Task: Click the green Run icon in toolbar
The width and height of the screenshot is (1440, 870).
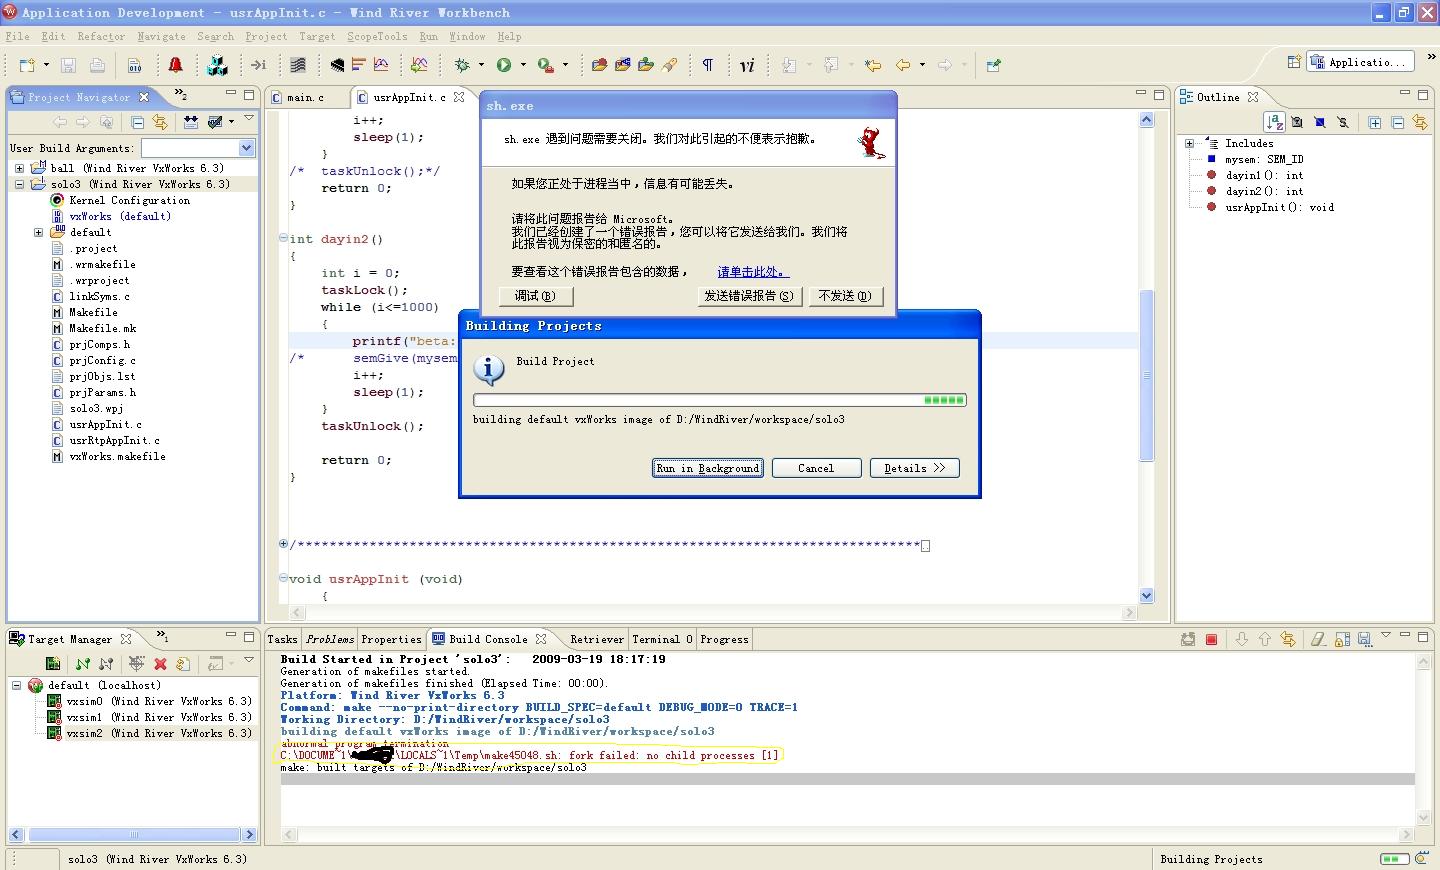Action: pyautogui.click(x=504, y=65)
